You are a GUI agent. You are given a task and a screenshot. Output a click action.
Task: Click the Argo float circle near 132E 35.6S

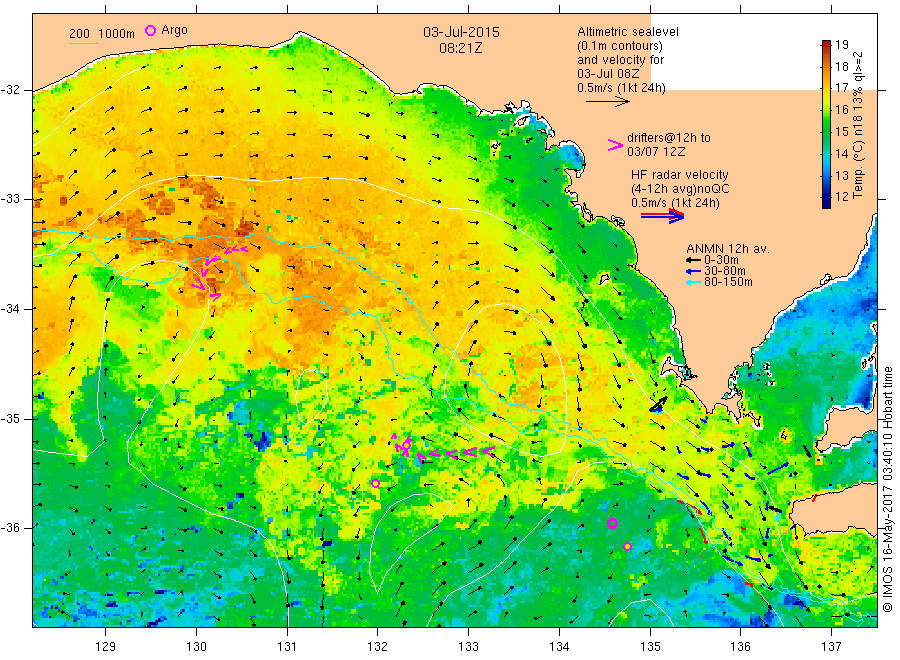pos(375,483)
